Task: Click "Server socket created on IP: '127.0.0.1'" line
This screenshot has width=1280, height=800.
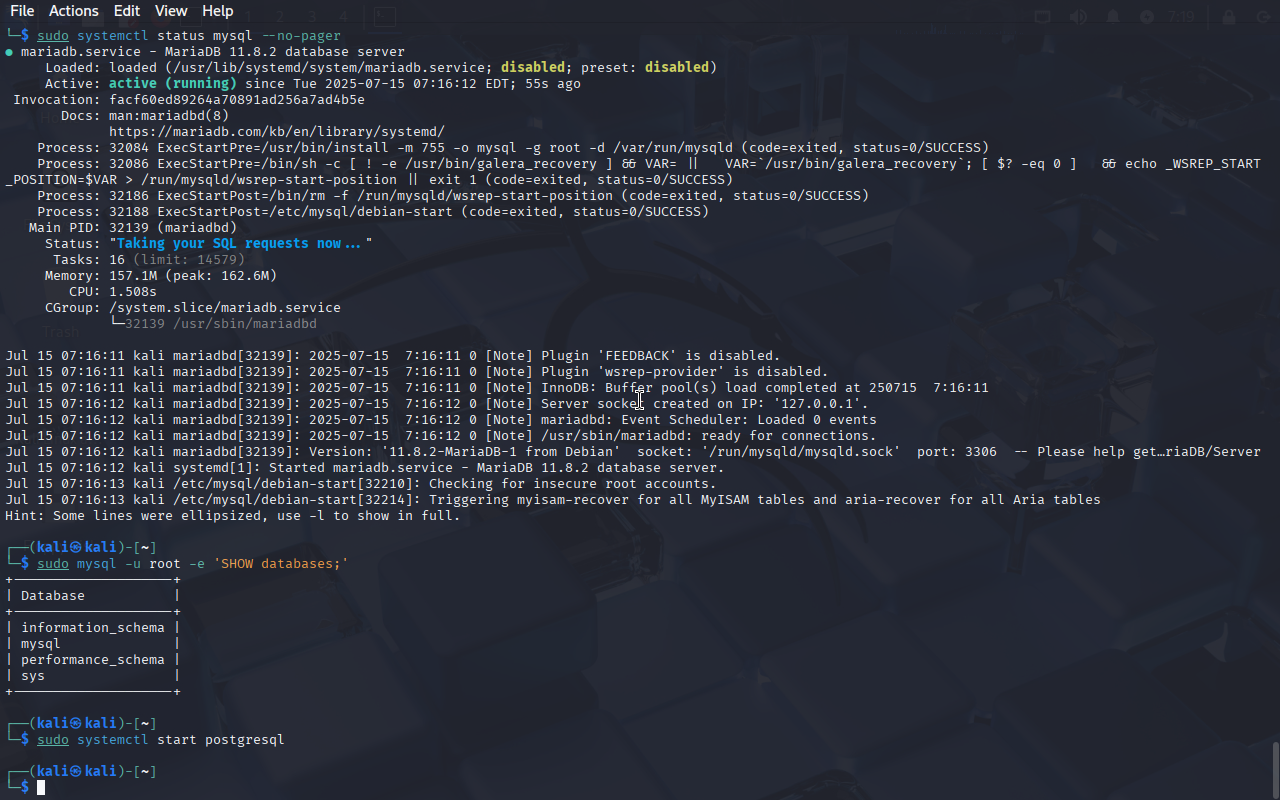Action: (x=437, y=404)
